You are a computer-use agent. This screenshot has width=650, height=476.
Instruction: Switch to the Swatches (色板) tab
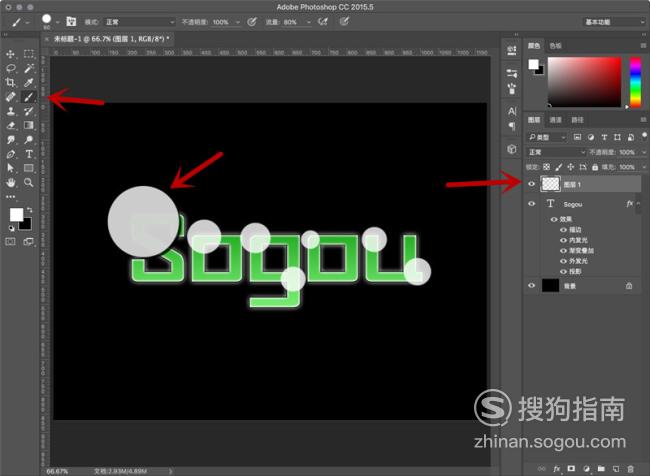pyautogui.click(x=555, y=46)
